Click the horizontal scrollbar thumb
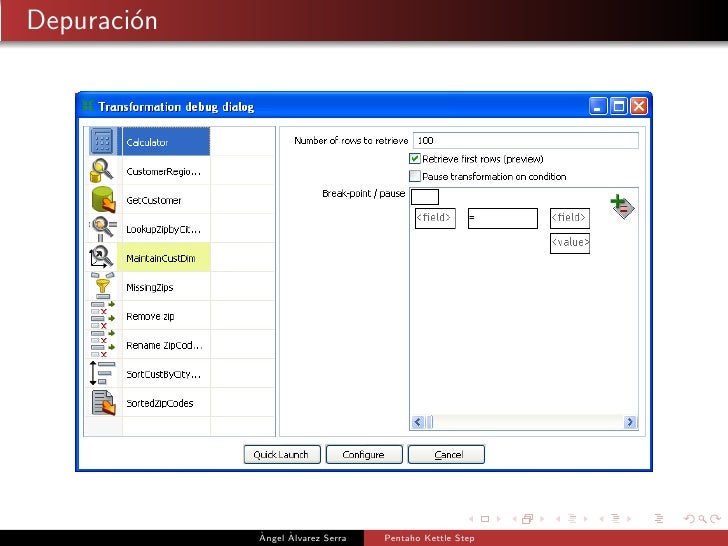728x546 pixels. (430, 422)
